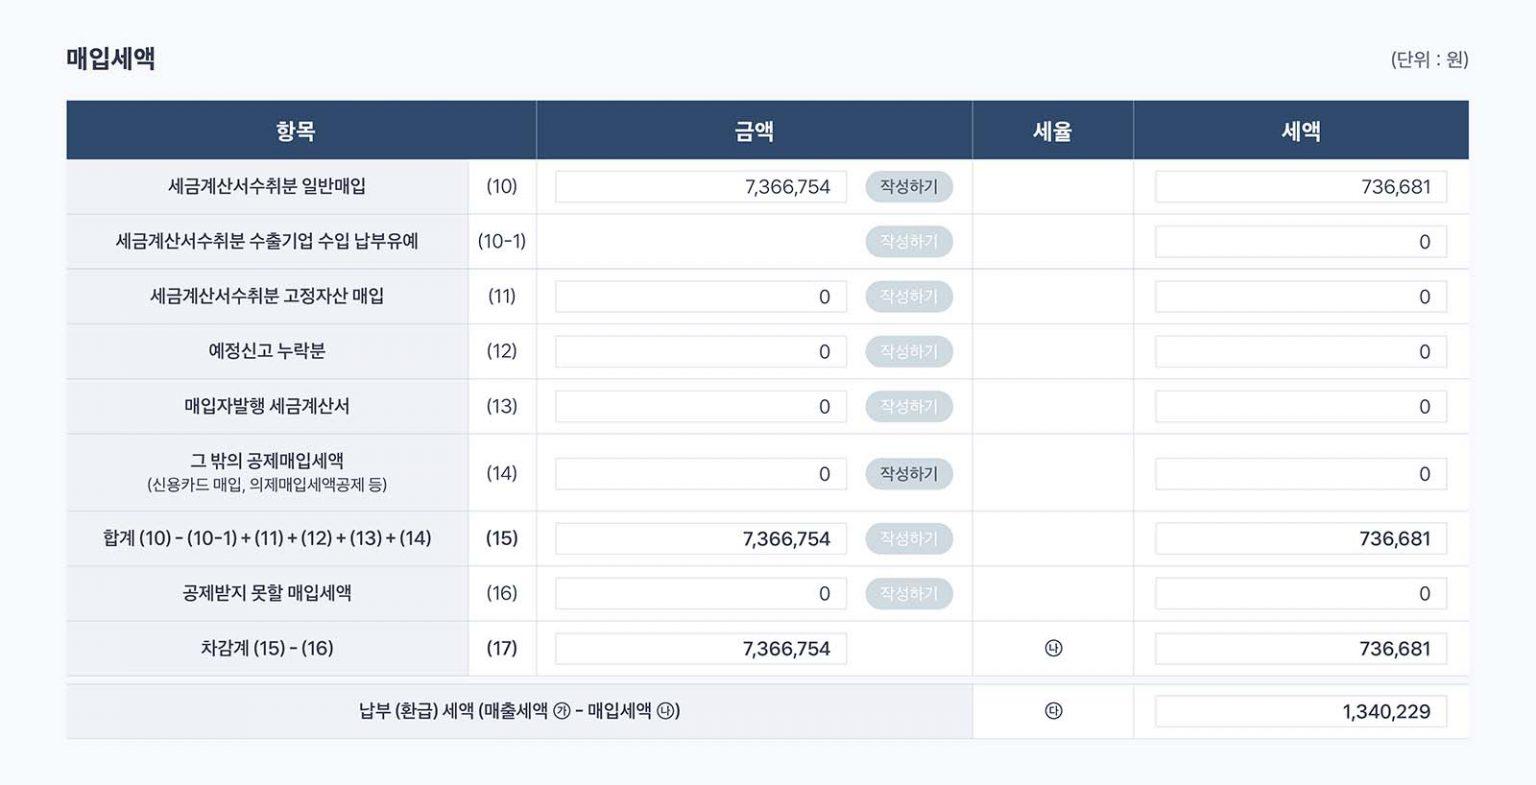The image size is (1536, 785).
Task: Click the ㉯ circle icon in 차감계 row
Action: coord(1053,649)
